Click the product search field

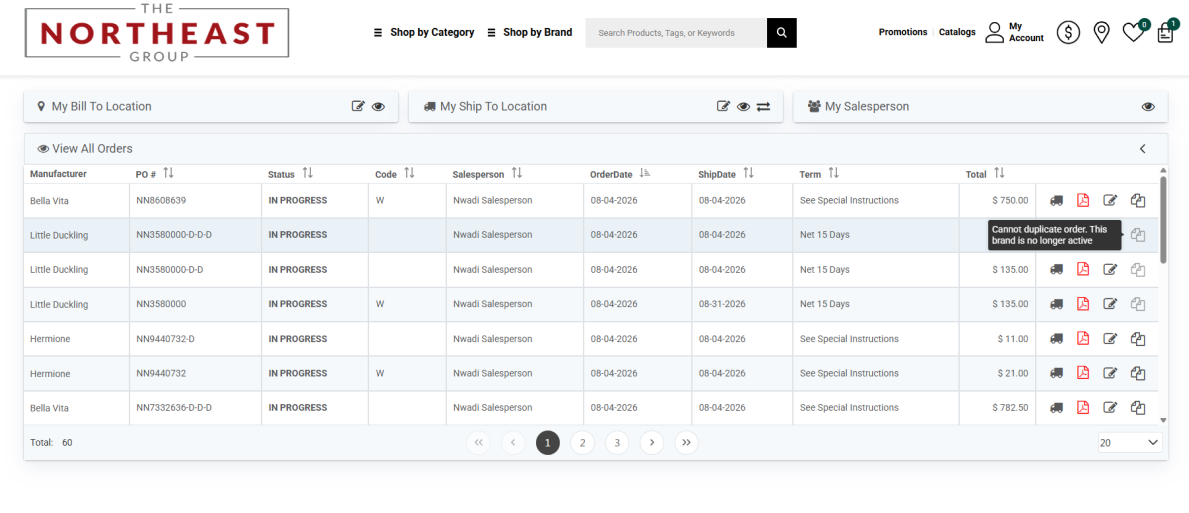click(676, 33)
